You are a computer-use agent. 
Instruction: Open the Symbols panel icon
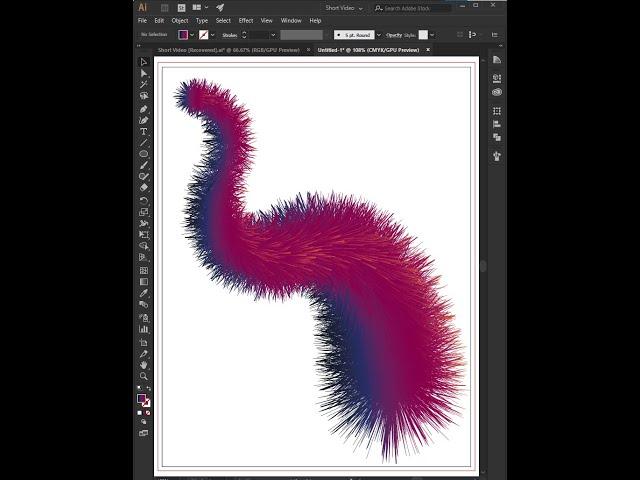coord(497,156)
